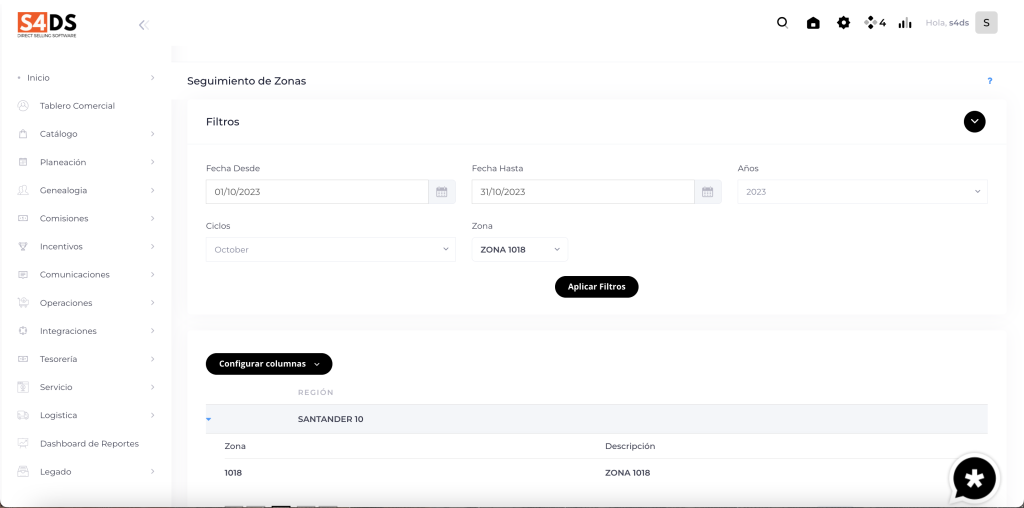1024x508 pixels.
Task: Open Configurar columnas dropdown button
Action: coord(268,364)
